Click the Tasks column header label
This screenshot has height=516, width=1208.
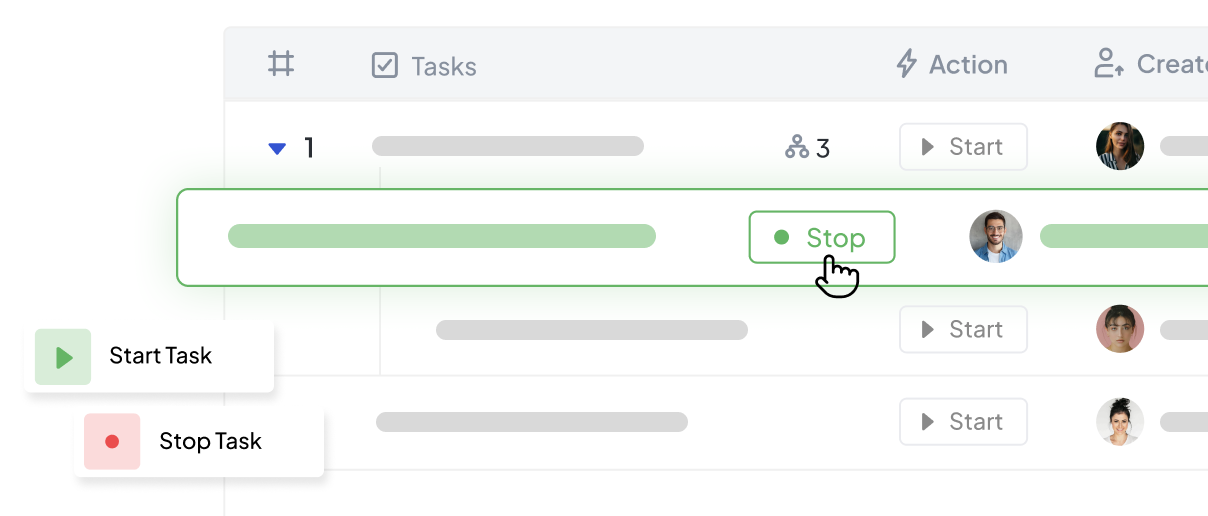(444, 67)
